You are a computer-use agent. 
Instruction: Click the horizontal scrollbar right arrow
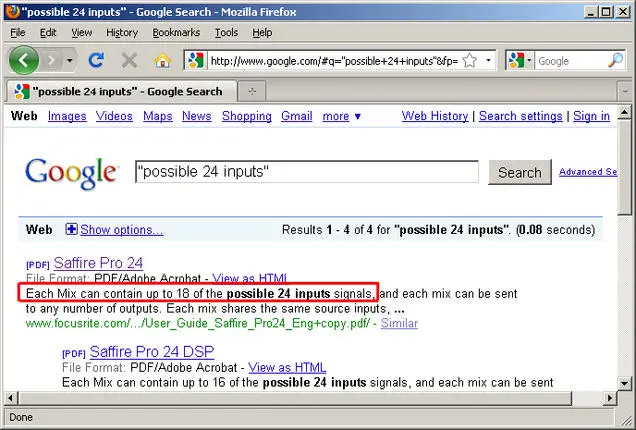[610, 398]
